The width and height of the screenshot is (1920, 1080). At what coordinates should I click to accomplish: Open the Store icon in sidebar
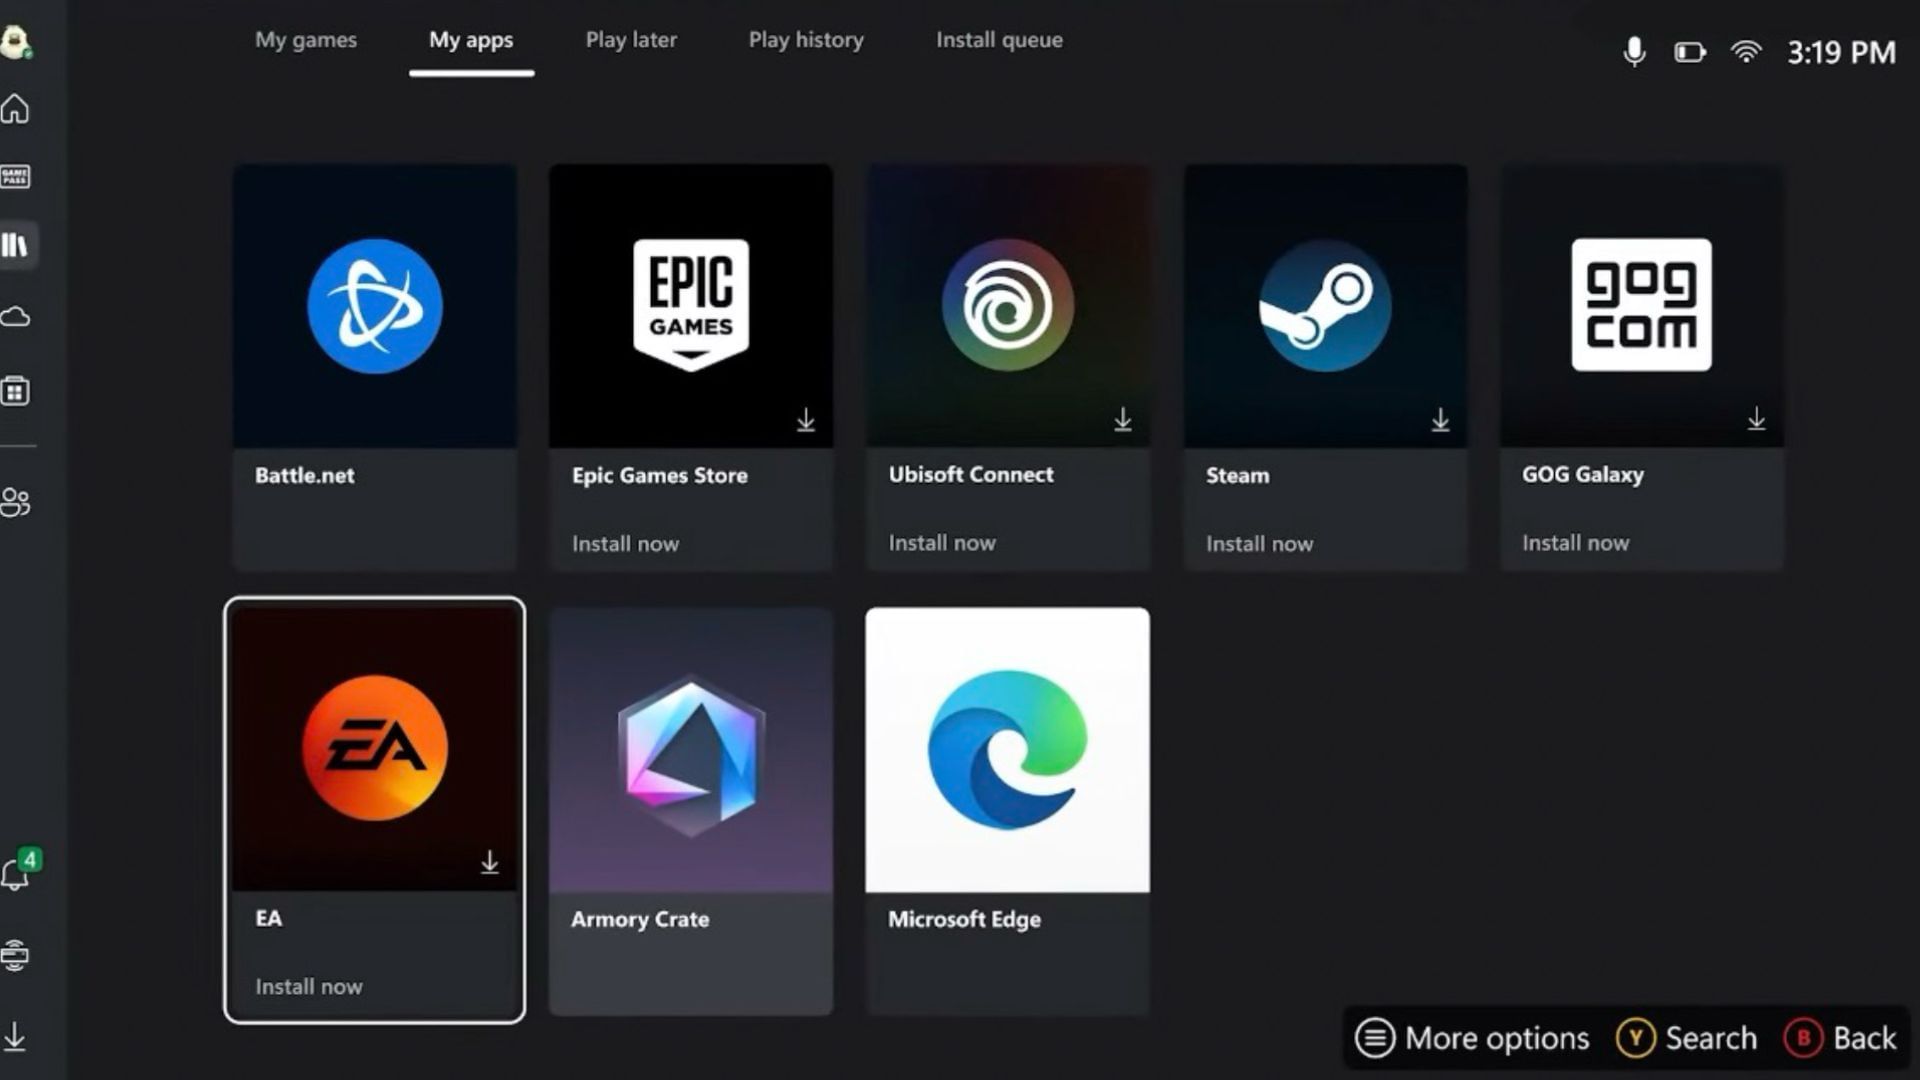pyautogui.click(x=16, y=391)
